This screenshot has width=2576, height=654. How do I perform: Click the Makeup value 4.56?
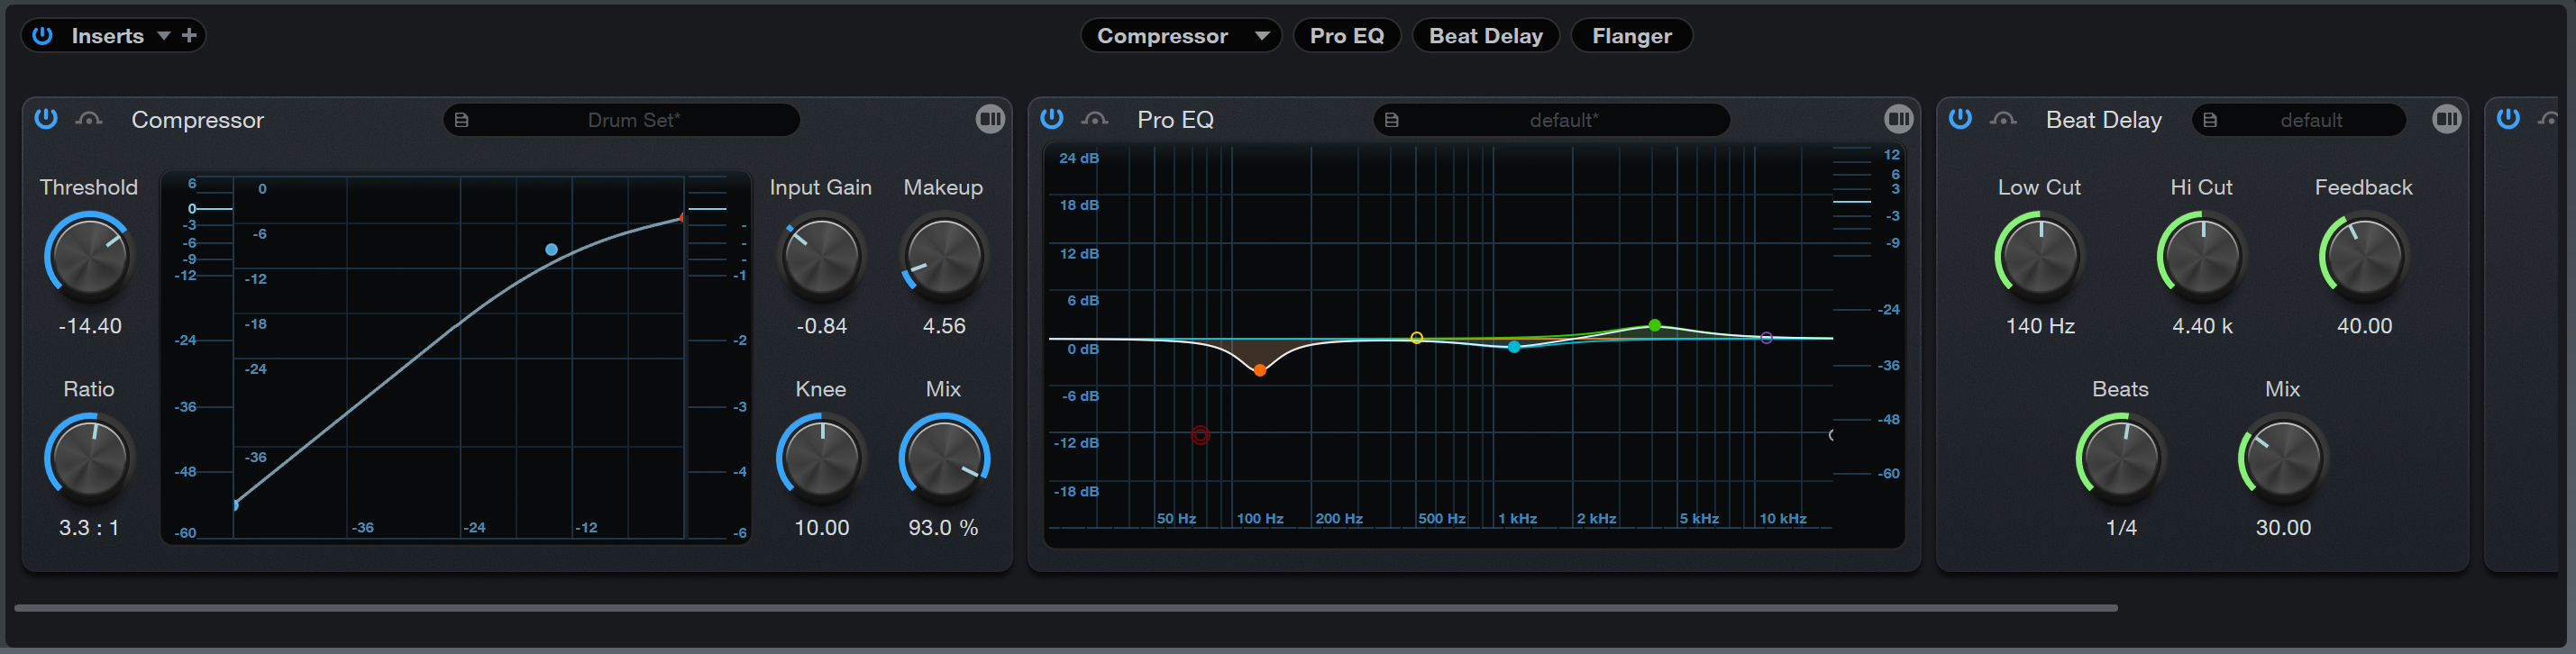point(943,326)
